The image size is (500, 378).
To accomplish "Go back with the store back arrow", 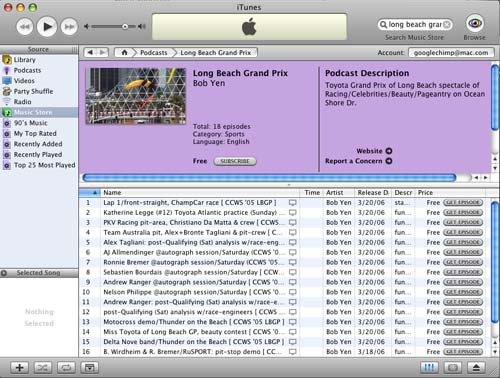I will coord(90,52).
